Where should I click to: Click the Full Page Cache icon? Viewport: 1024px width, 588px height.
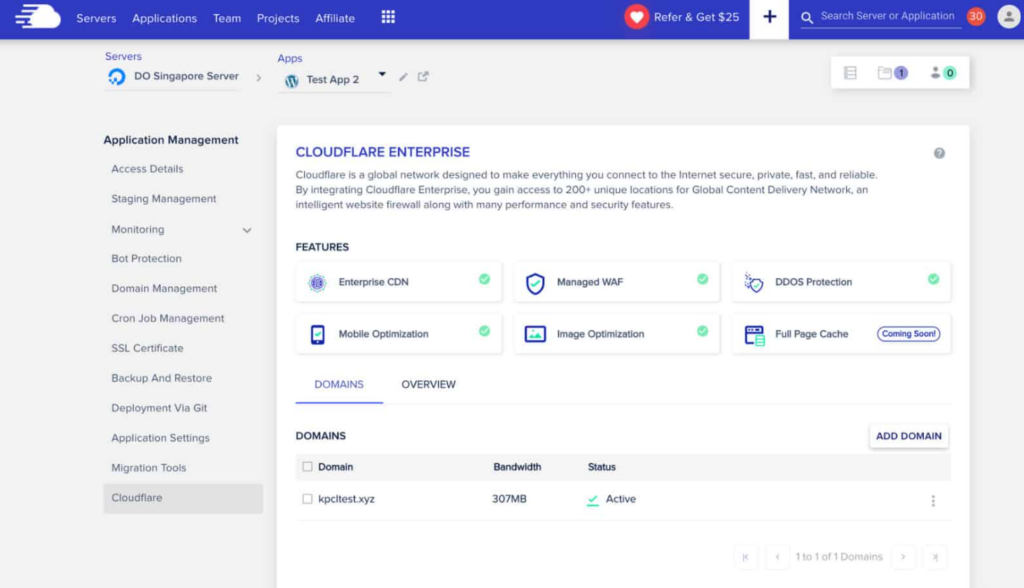[x=754, y=335]
